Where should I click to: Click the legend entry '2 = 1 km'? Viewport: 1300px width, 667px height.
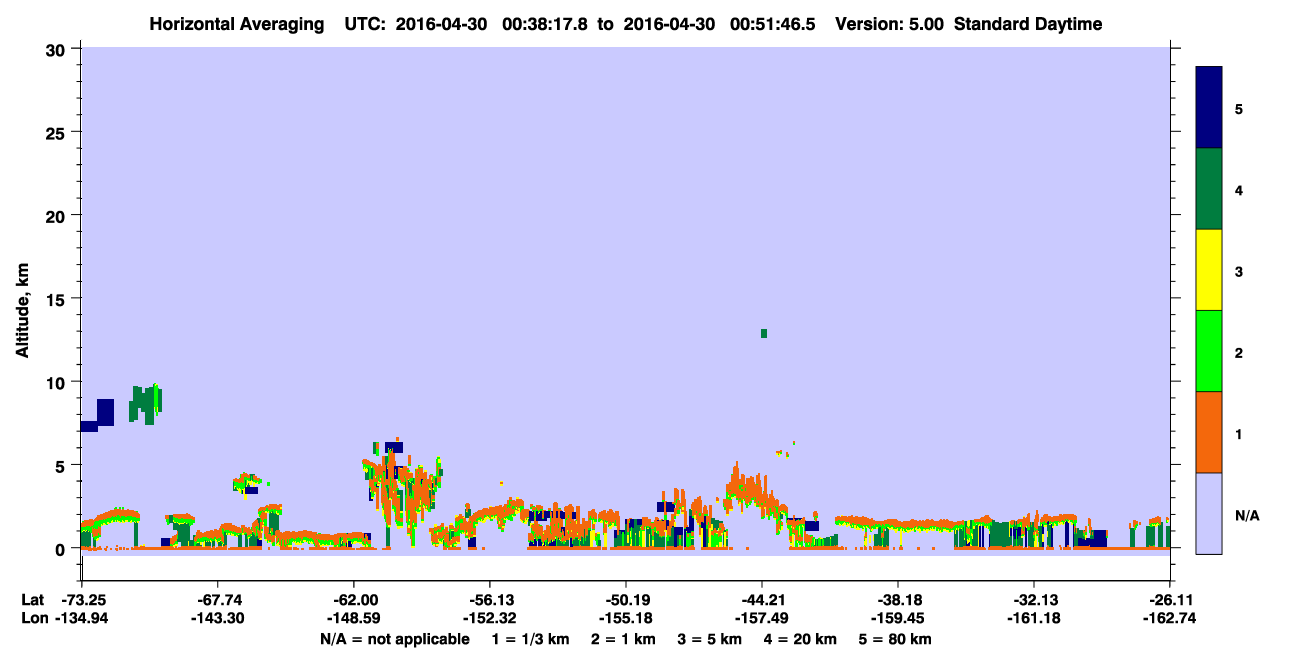point(624,639)
